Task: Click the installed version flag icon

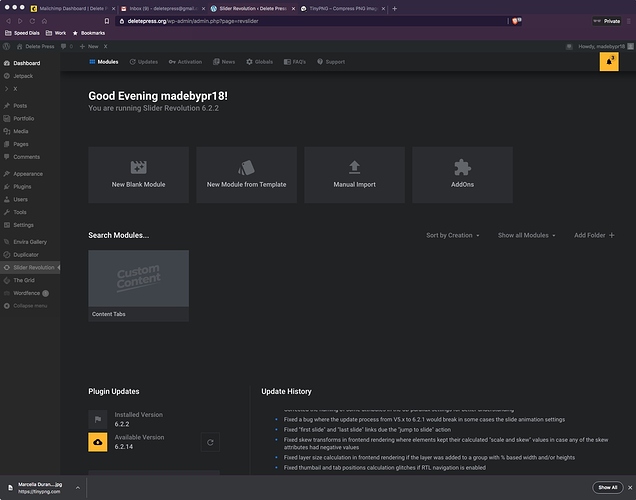Action: (x=98, y=419)
